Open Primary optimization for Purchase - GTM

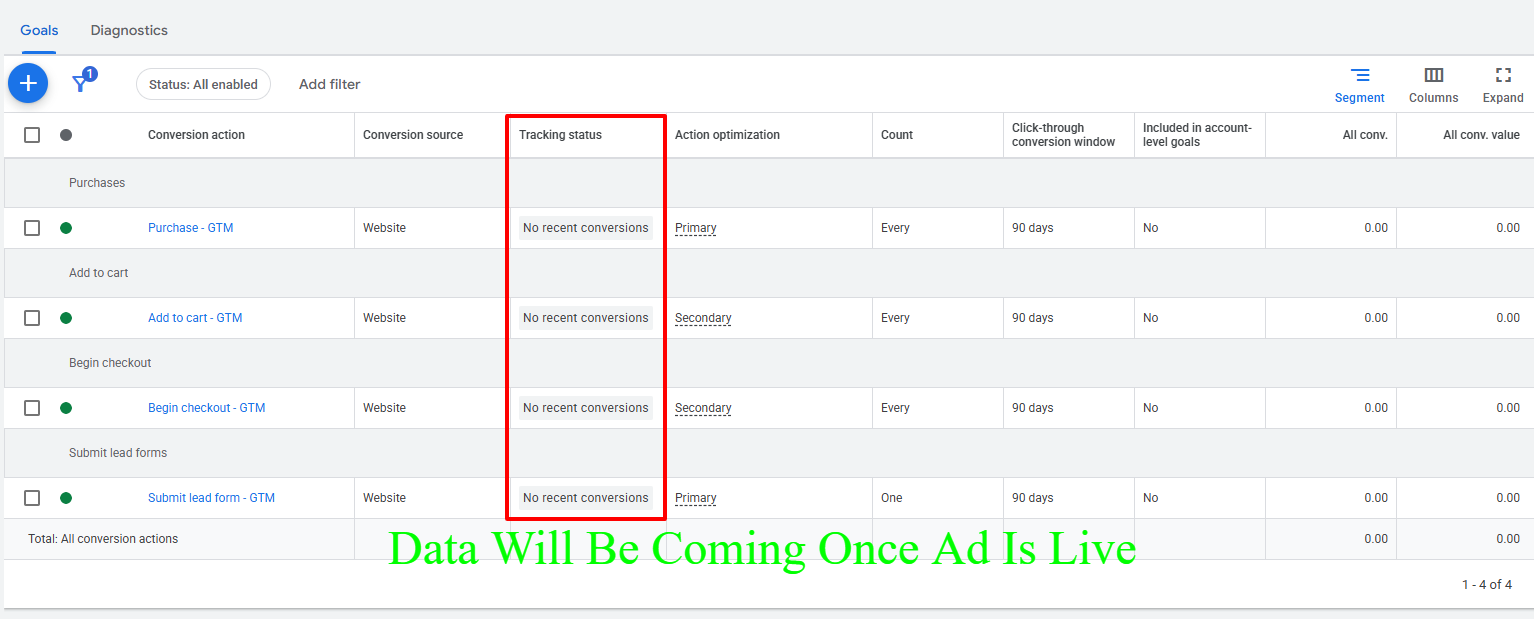tap(695, 228)
